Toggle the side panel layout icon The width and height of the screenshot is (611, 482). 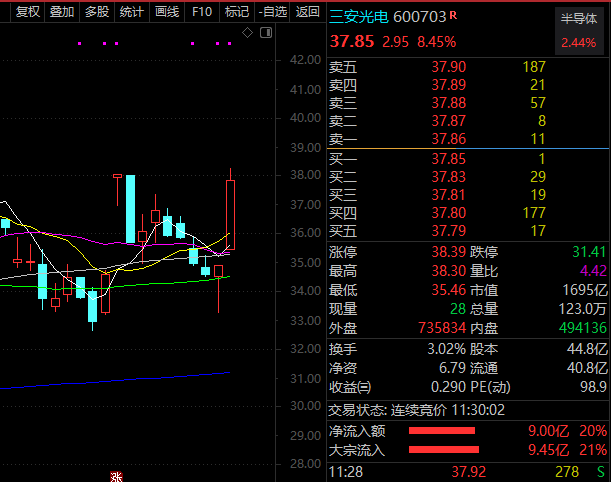coord(266,33)
